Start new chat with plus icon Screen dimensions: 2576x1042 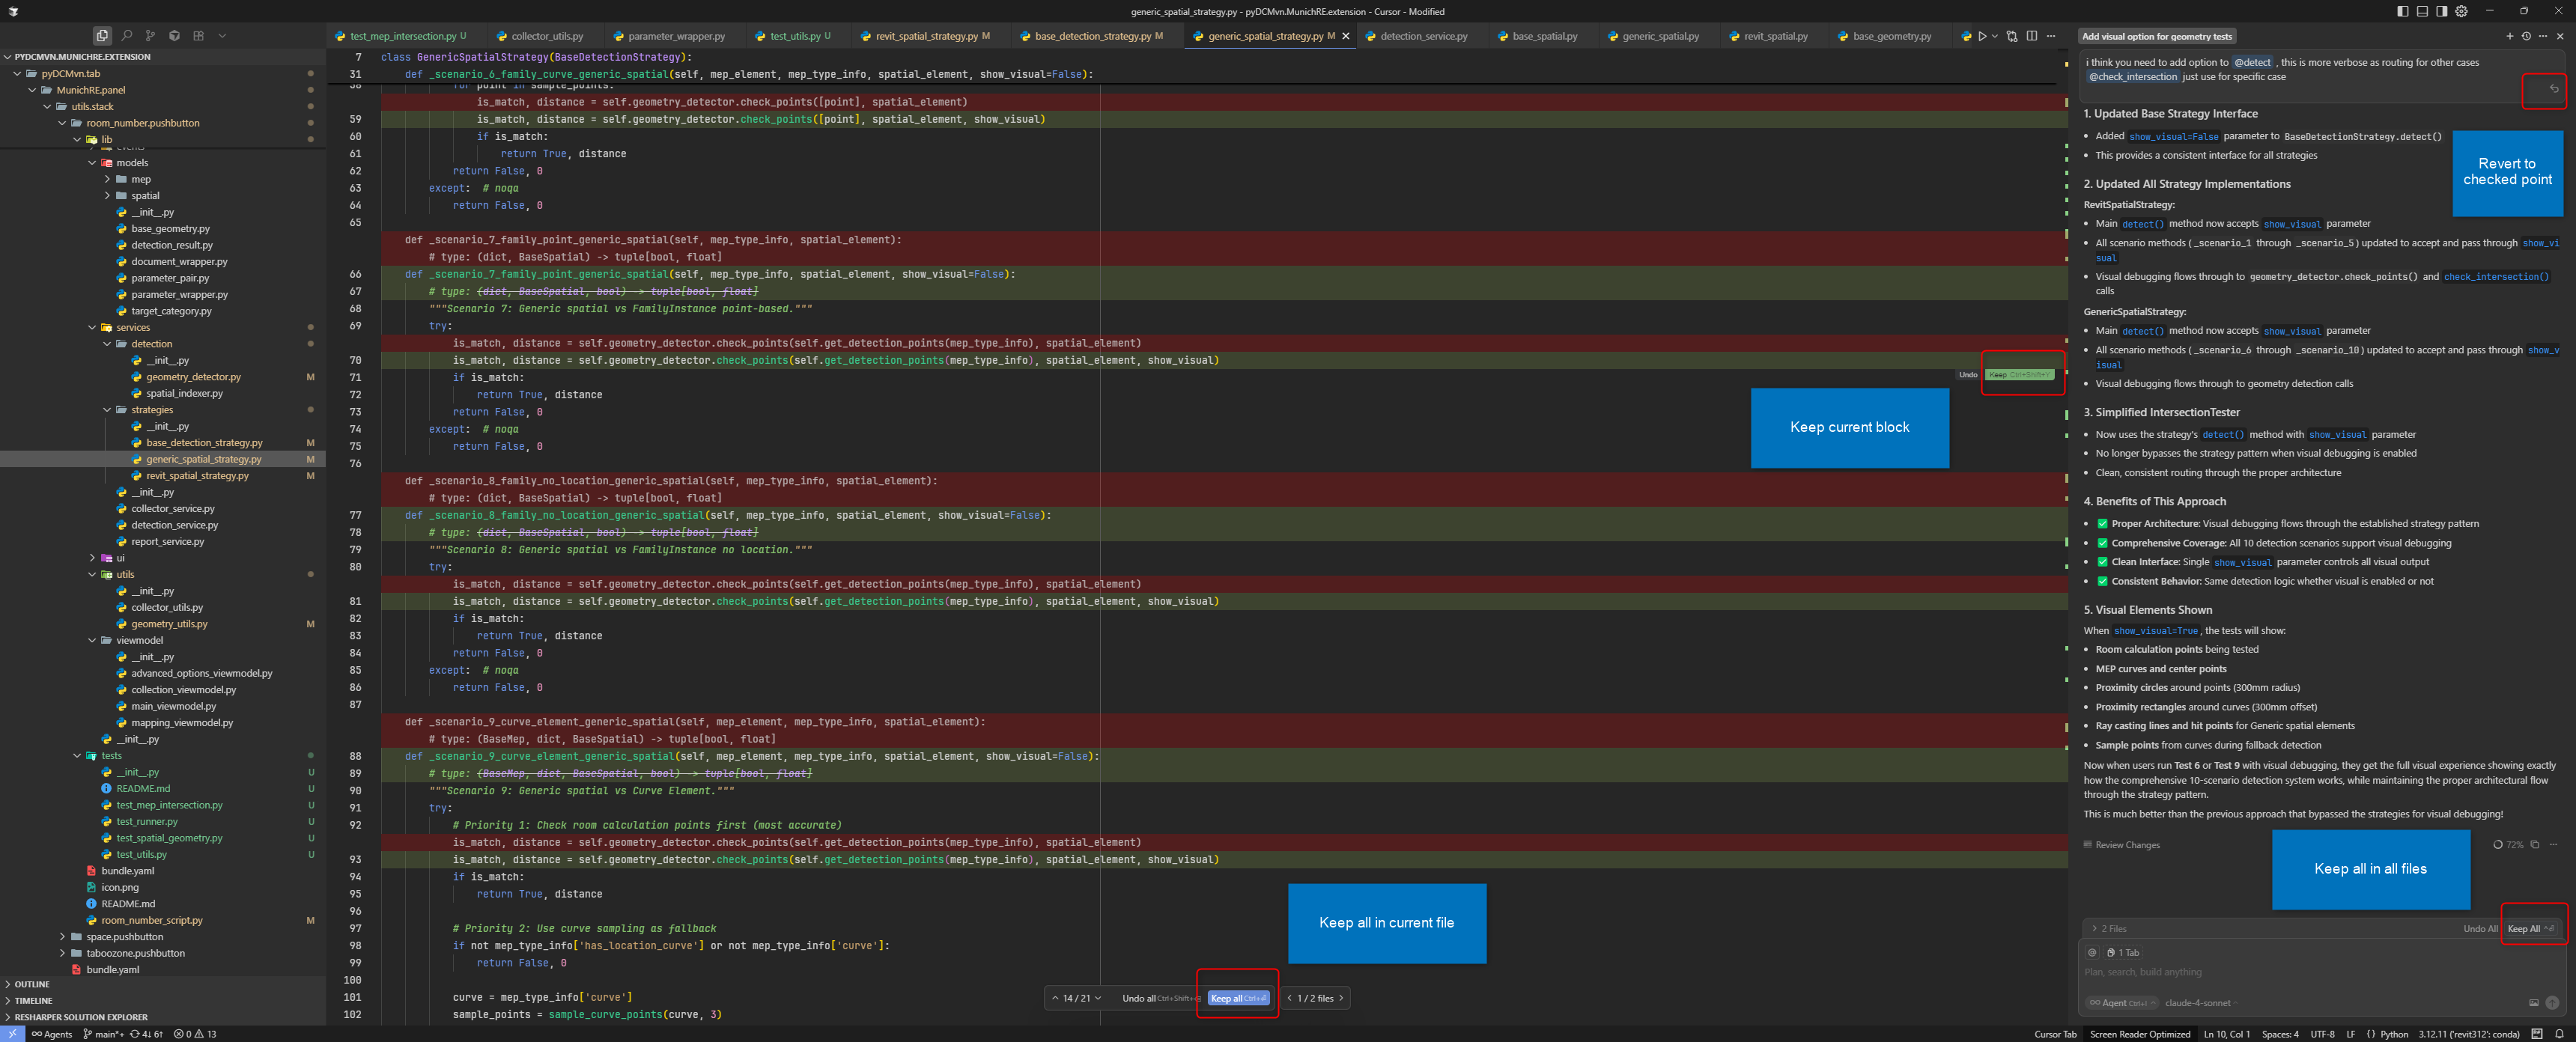[2509, 36]
